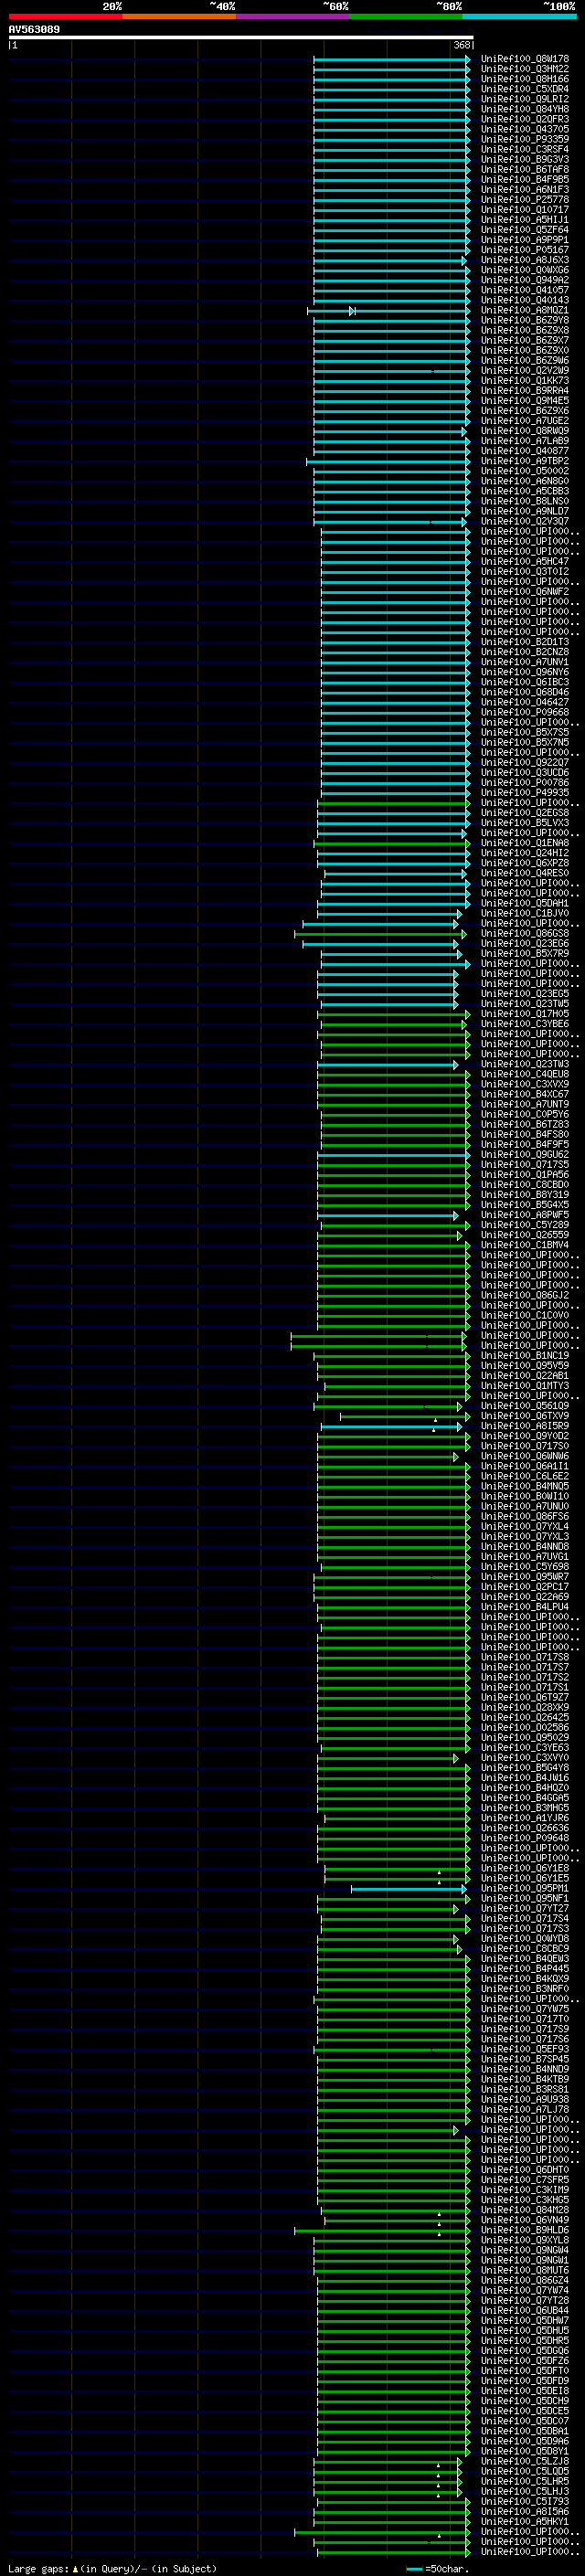Select hit label UniRef100_Q949A2

pyautogui.click(x=525, y=280)
